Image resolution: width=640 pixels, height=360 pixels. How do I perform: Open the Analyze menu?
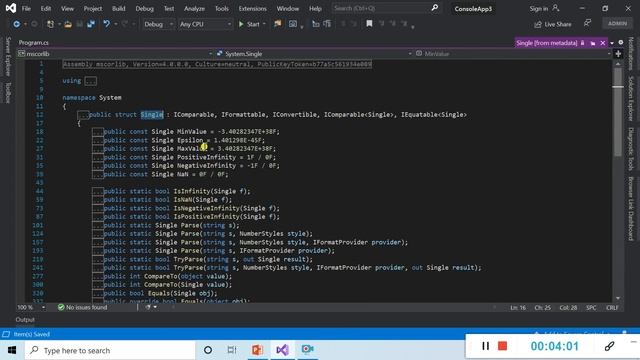(x=194, y=9)
